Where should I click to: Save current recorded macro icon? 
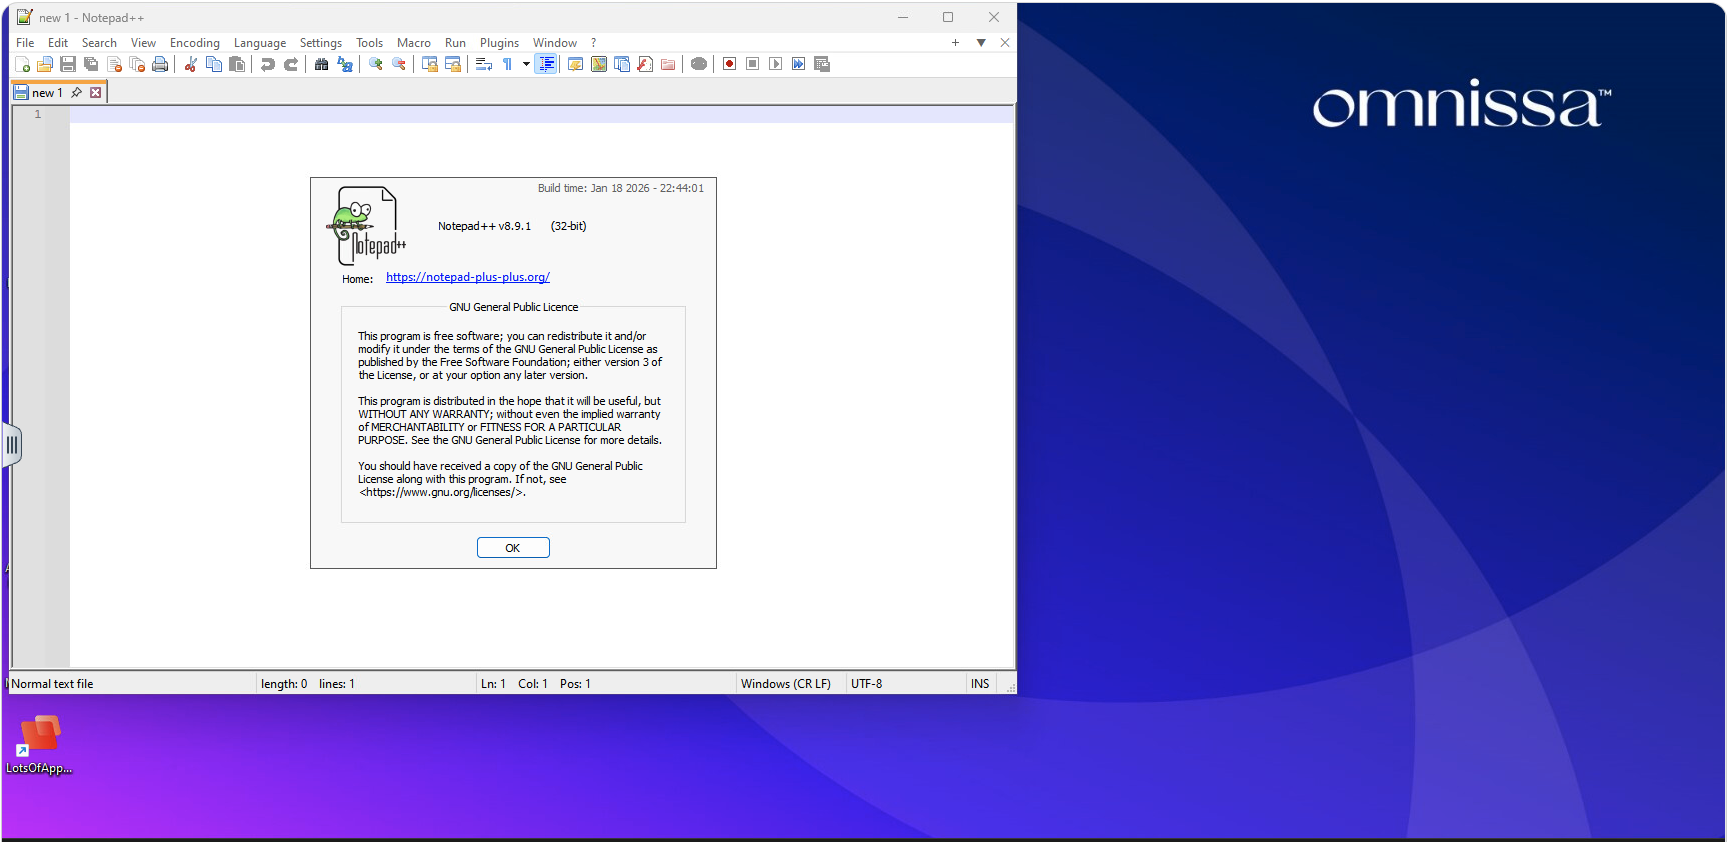pos(822,64)
